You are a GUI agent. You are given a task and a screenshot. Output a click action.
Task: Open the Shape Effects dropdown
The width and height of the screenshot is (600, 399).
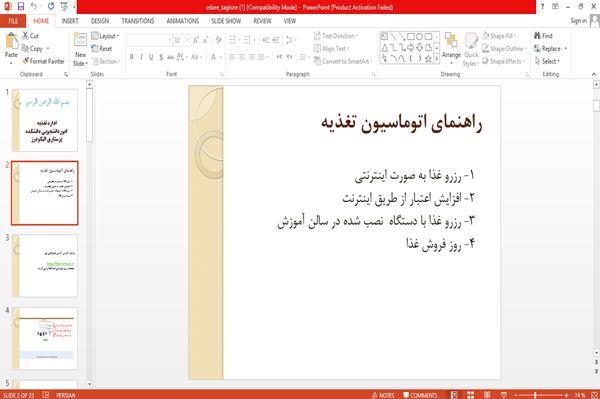click(x=504, y=61)
